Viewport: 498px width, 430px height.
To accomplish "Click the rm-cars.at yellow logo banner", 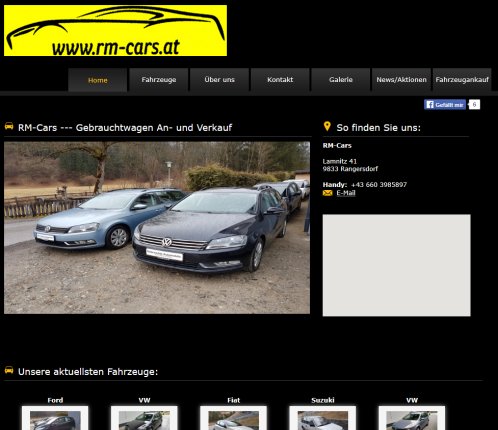I will 115,30.
